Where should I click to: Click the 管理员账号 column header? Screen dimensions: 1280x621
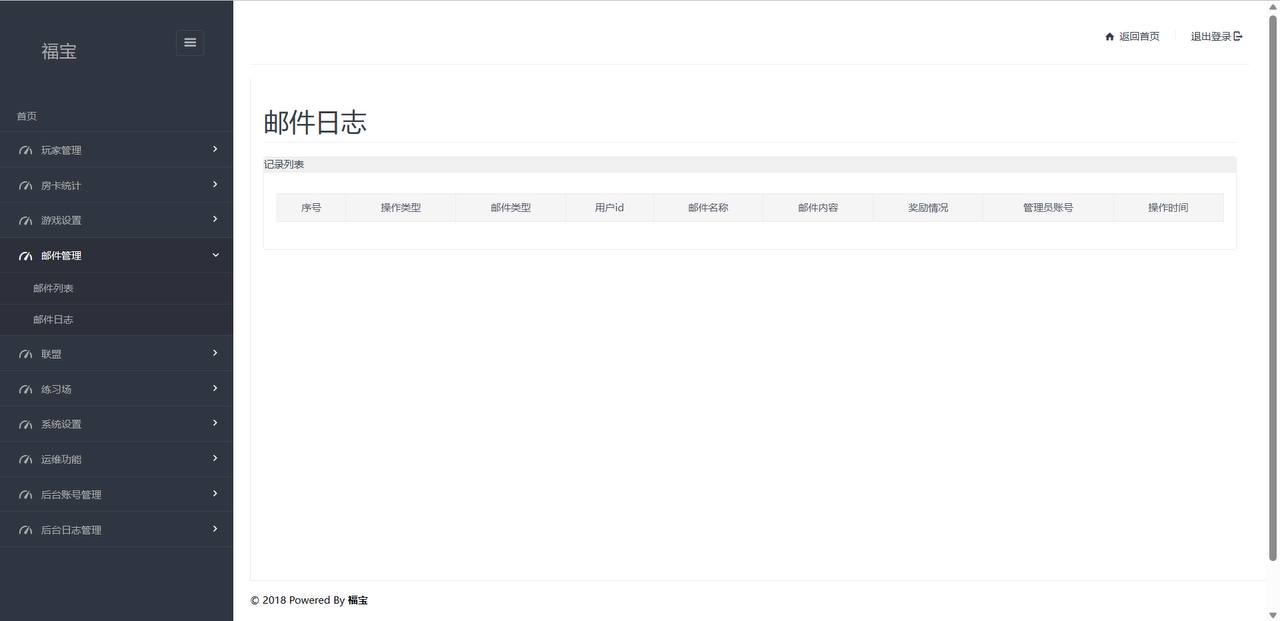point(1048,208)
